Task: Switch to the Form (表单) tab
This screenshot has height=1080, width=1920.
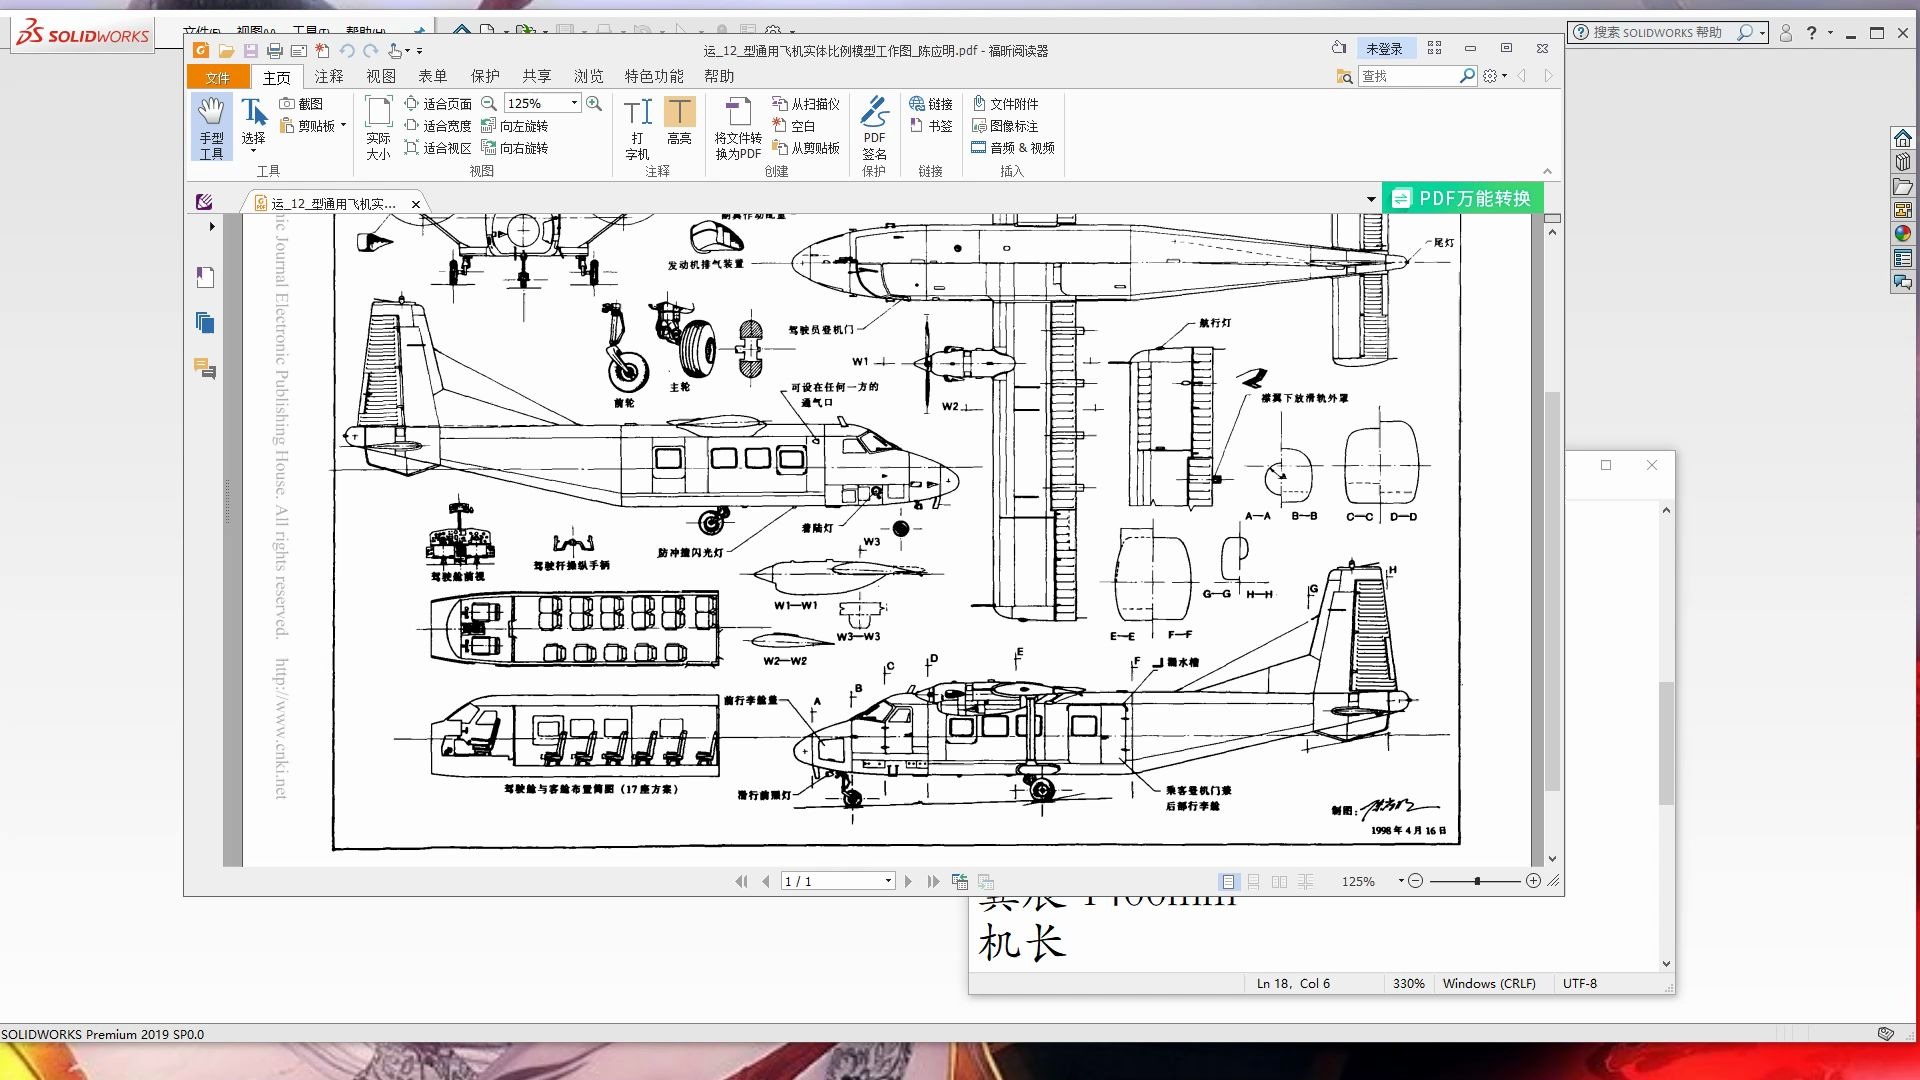Action: coord(433,76)
